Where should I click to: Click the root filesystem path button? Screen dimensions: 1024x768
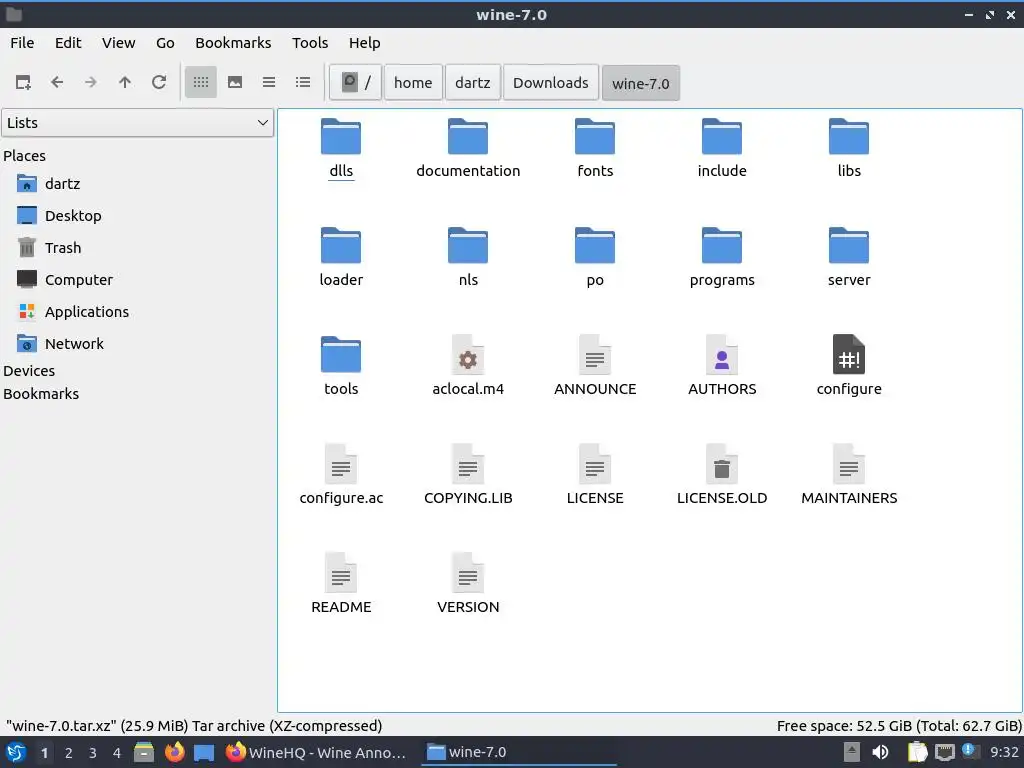pyautogui.click(x=355, y=82)
